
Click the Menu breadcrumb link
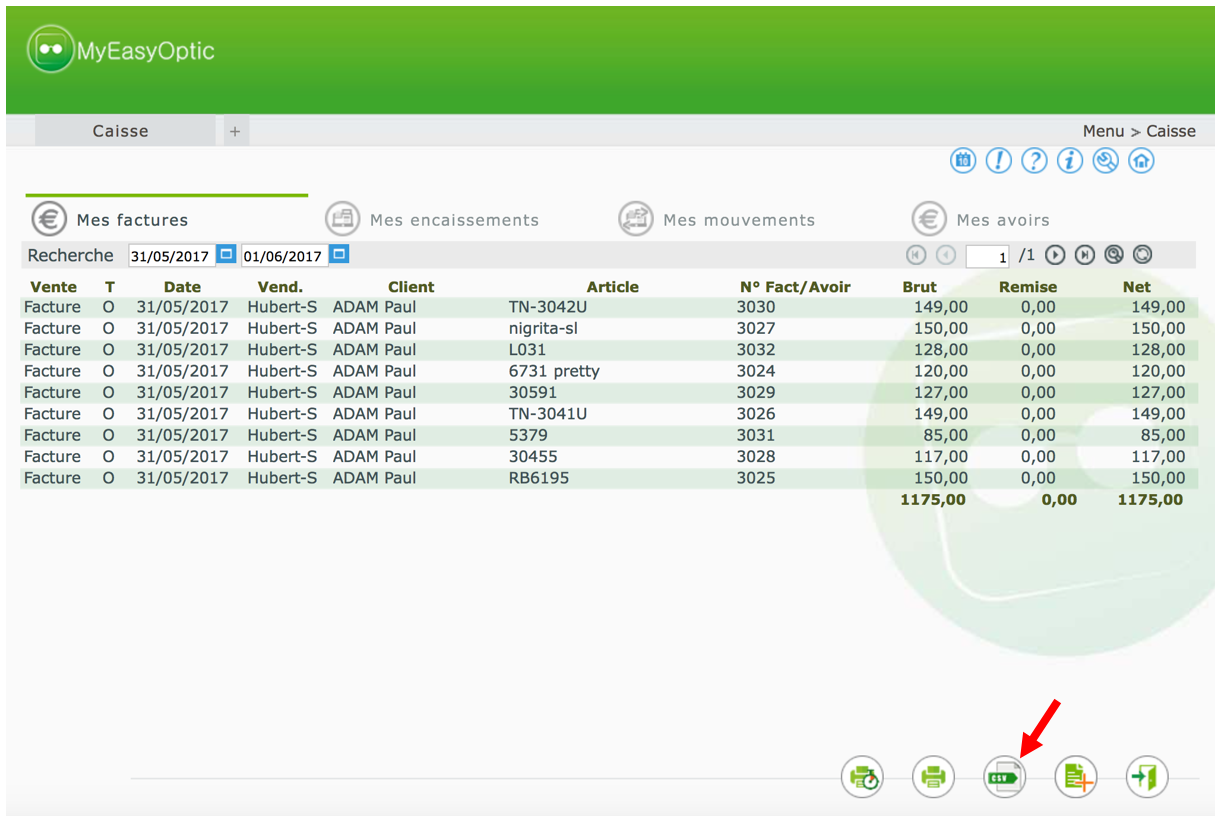(x=1104, y=131)
